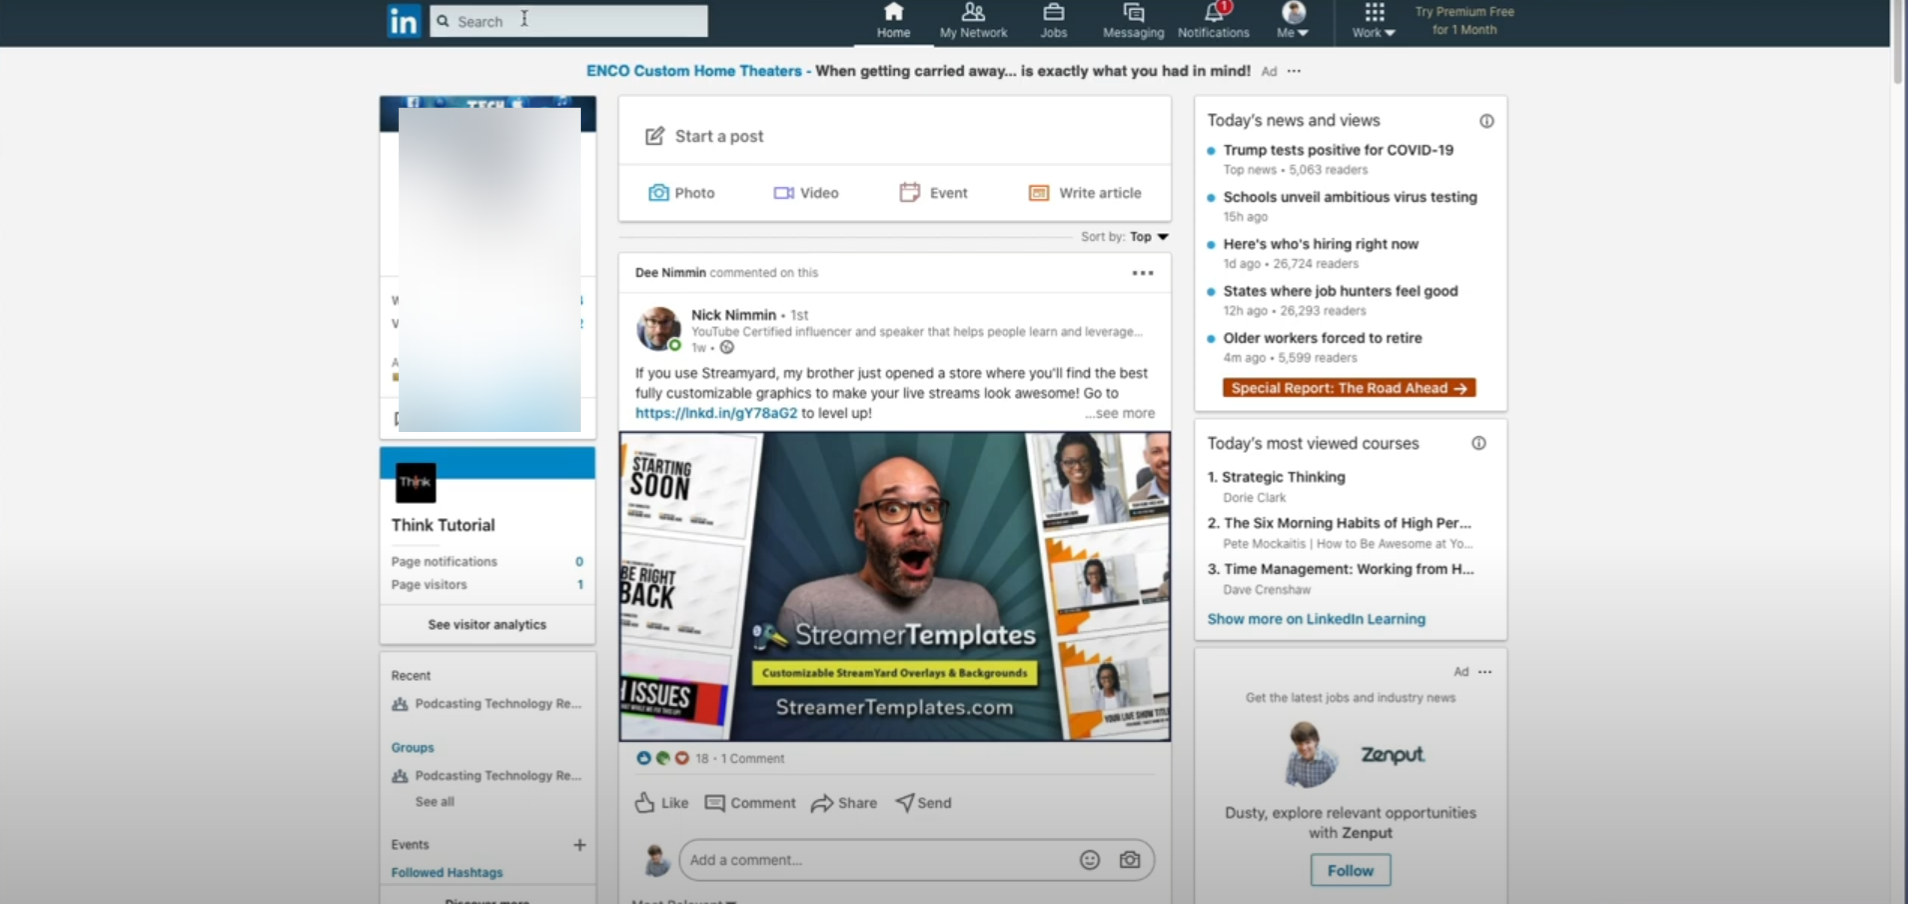Open options for the ENCO banner ad
This screenshot has height=904, width=1908.
[1294, 71]
